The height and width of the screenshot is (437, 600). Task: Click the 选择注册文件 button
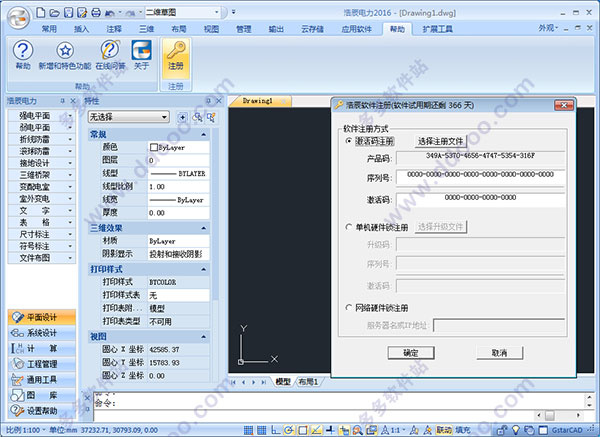pos(440,141)
